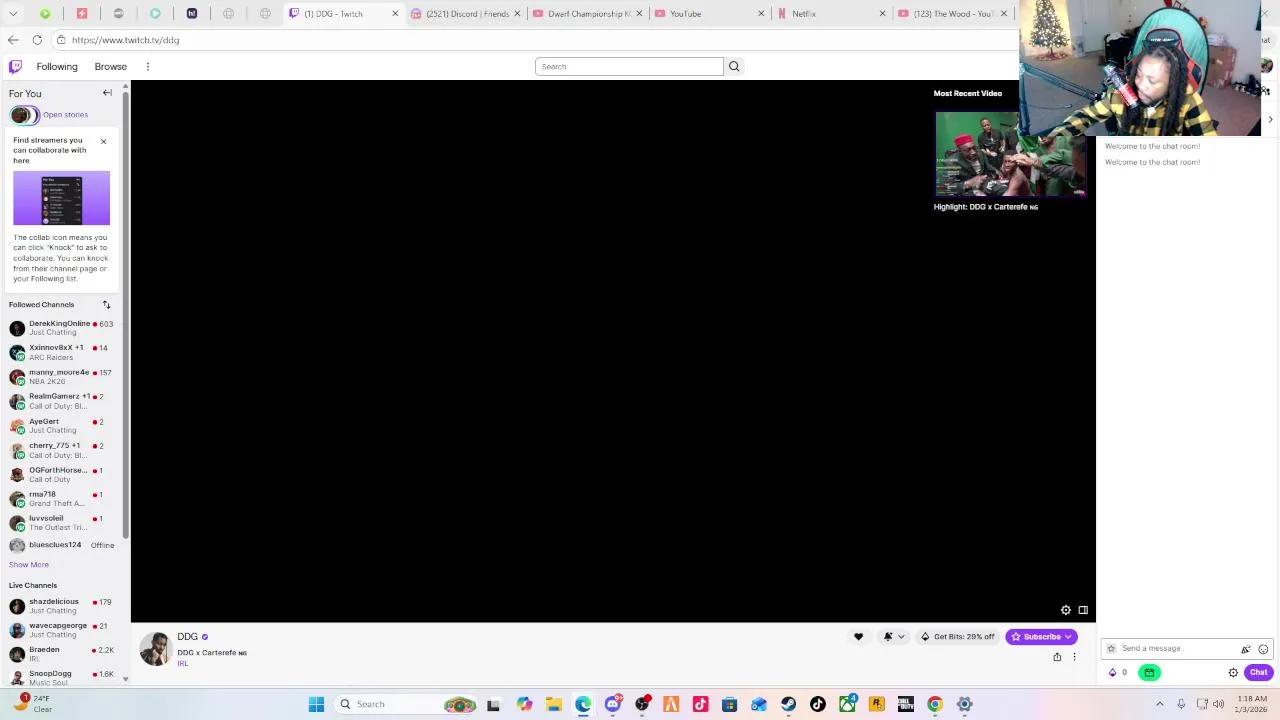The width and height of the screenshot is (1280, 720).
Task: Collapse the For You sidebar
Action: [107, 93]
